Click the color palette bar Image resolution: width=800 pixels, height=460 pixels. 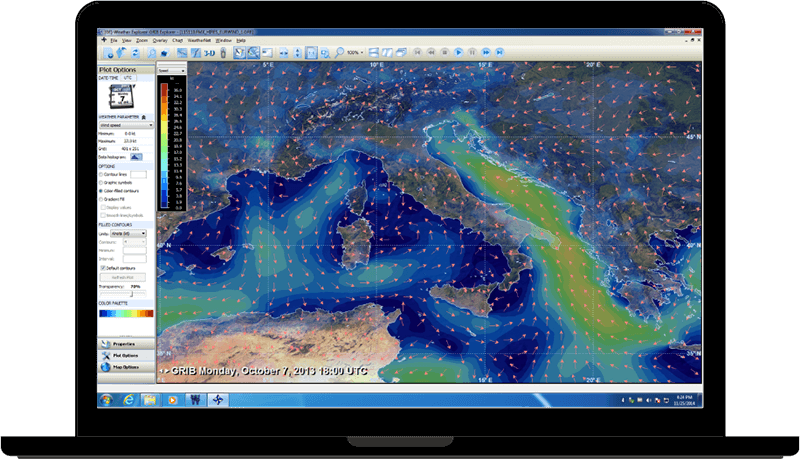126,313
